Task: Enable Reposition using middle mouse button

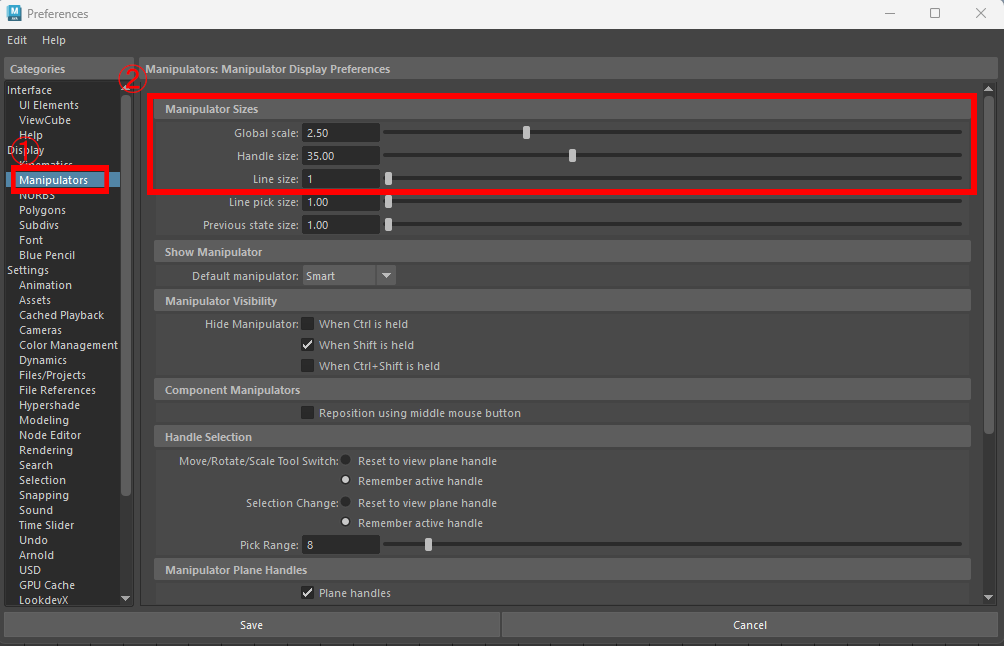Action: click(308, 413)
